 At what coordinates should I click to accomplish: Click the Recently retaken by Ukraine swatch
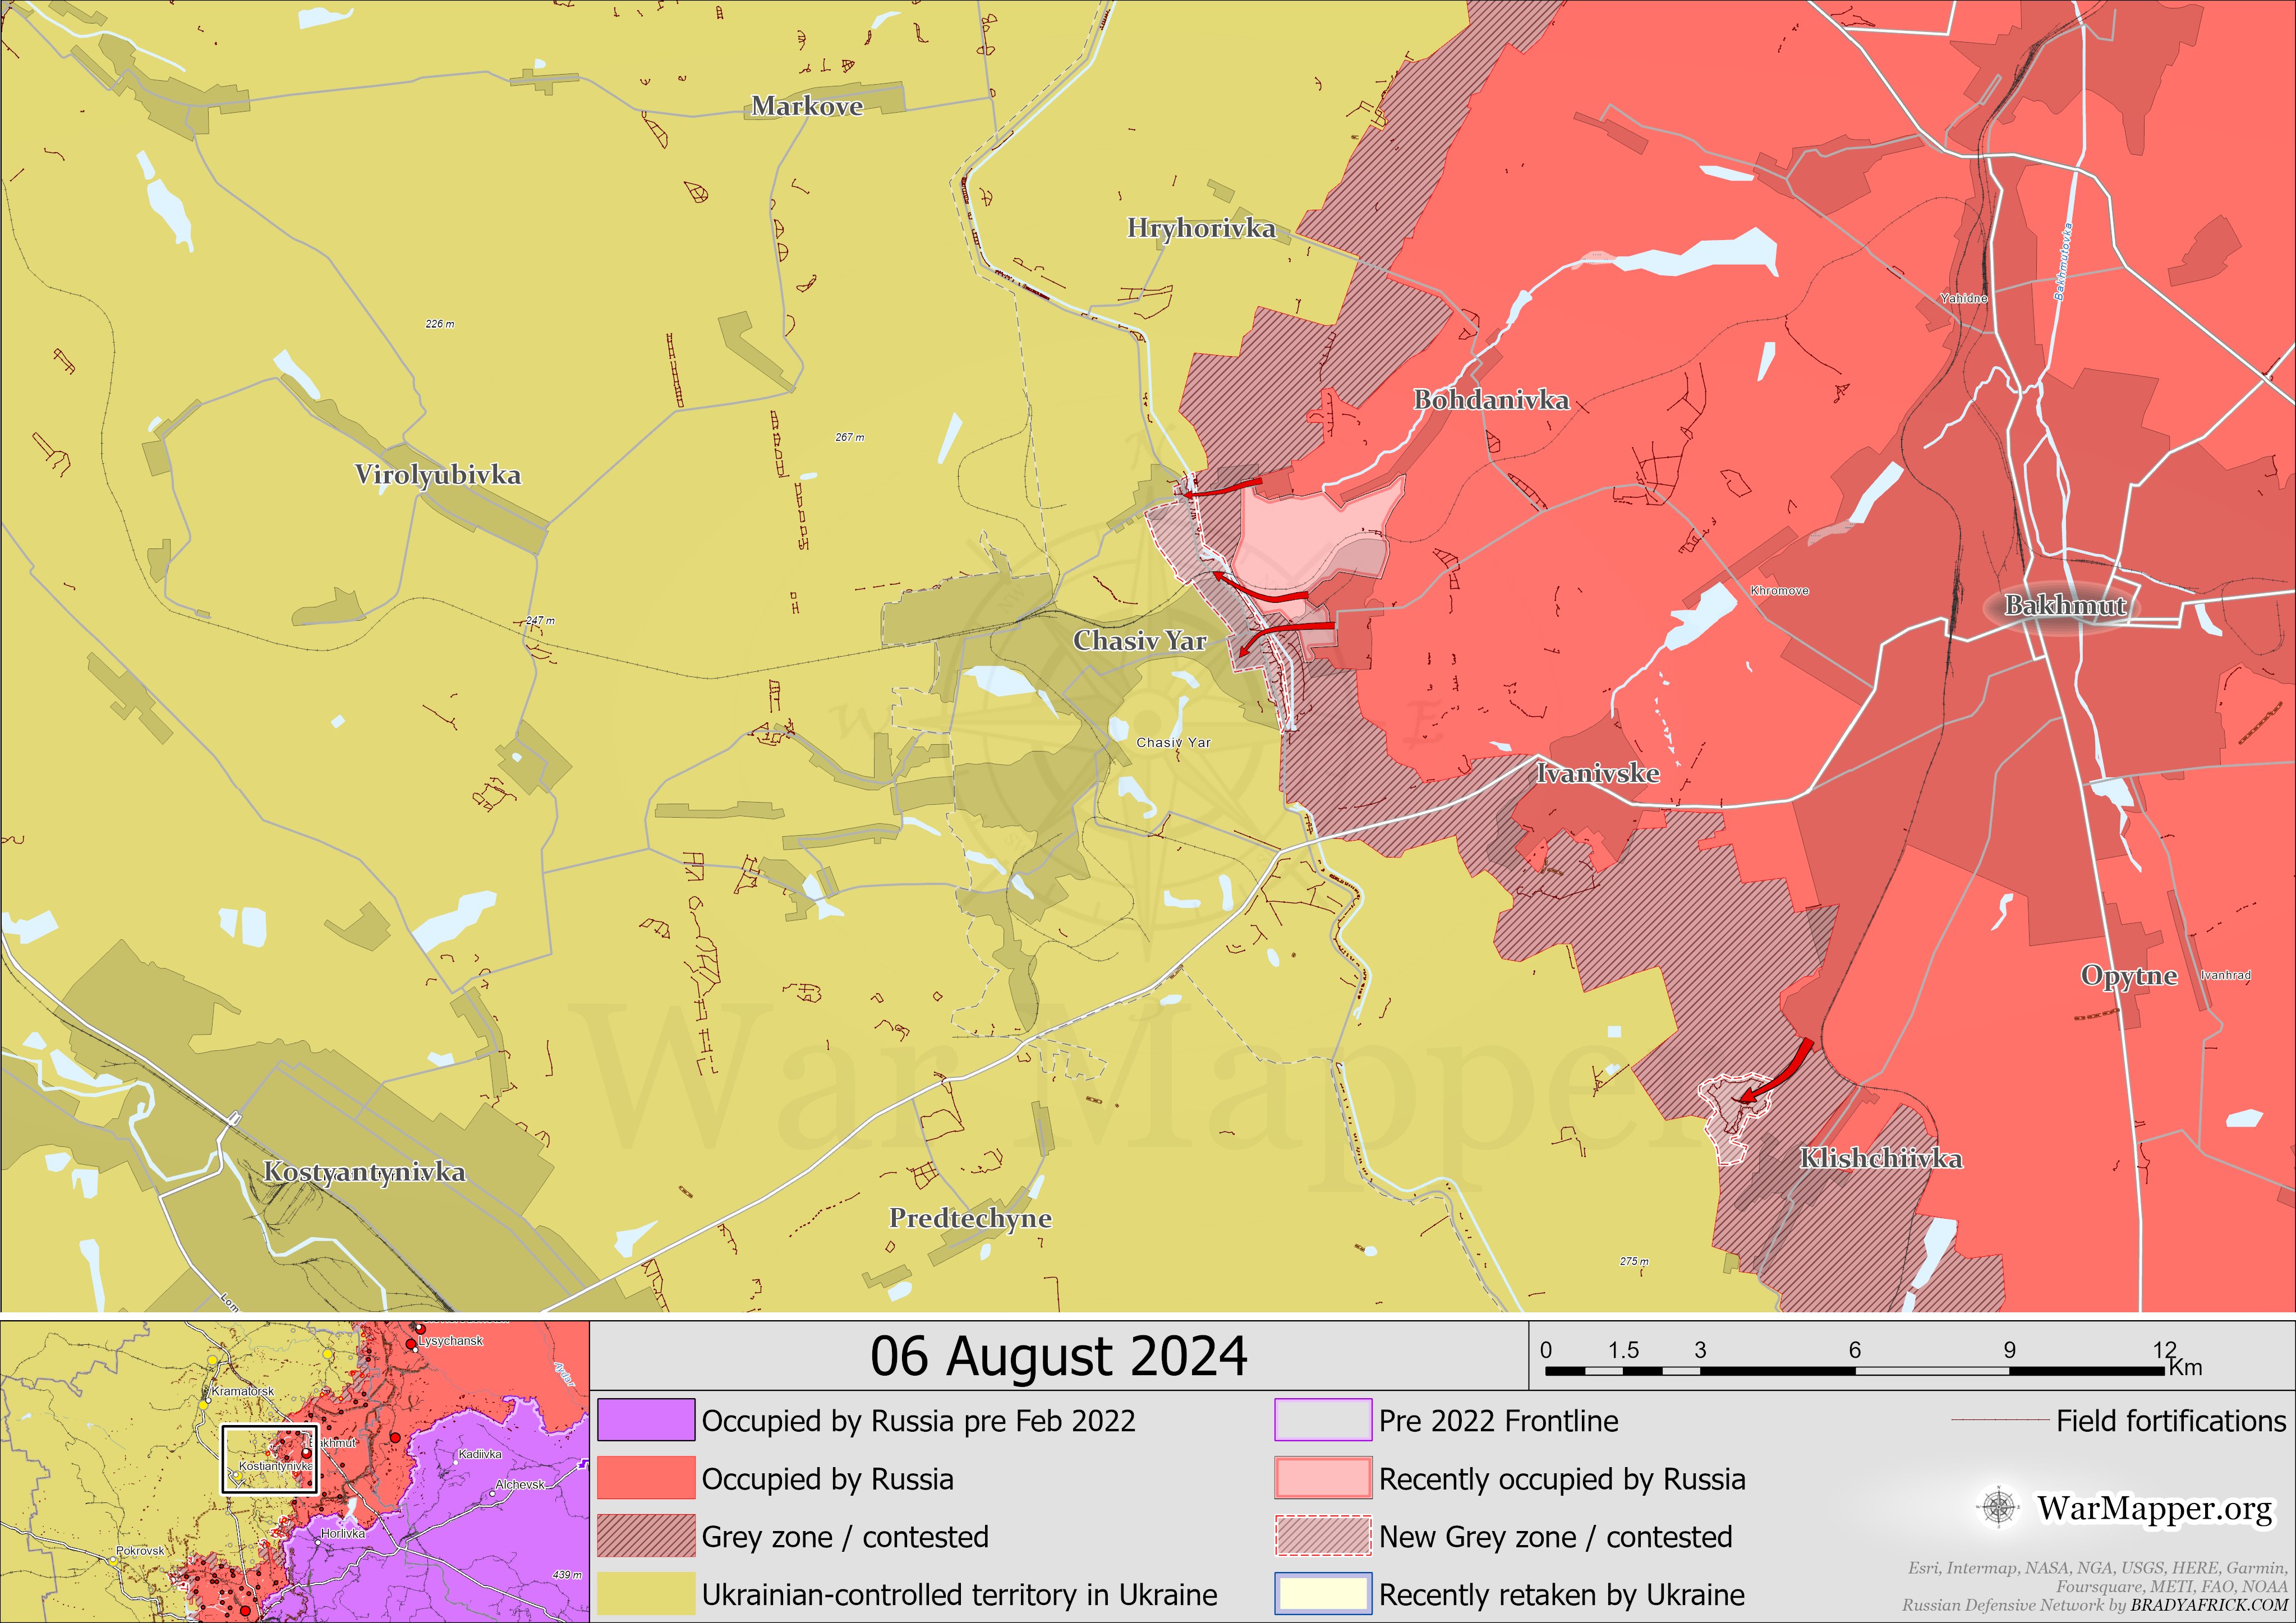pyautogui.click(x=1322, y=1594)
